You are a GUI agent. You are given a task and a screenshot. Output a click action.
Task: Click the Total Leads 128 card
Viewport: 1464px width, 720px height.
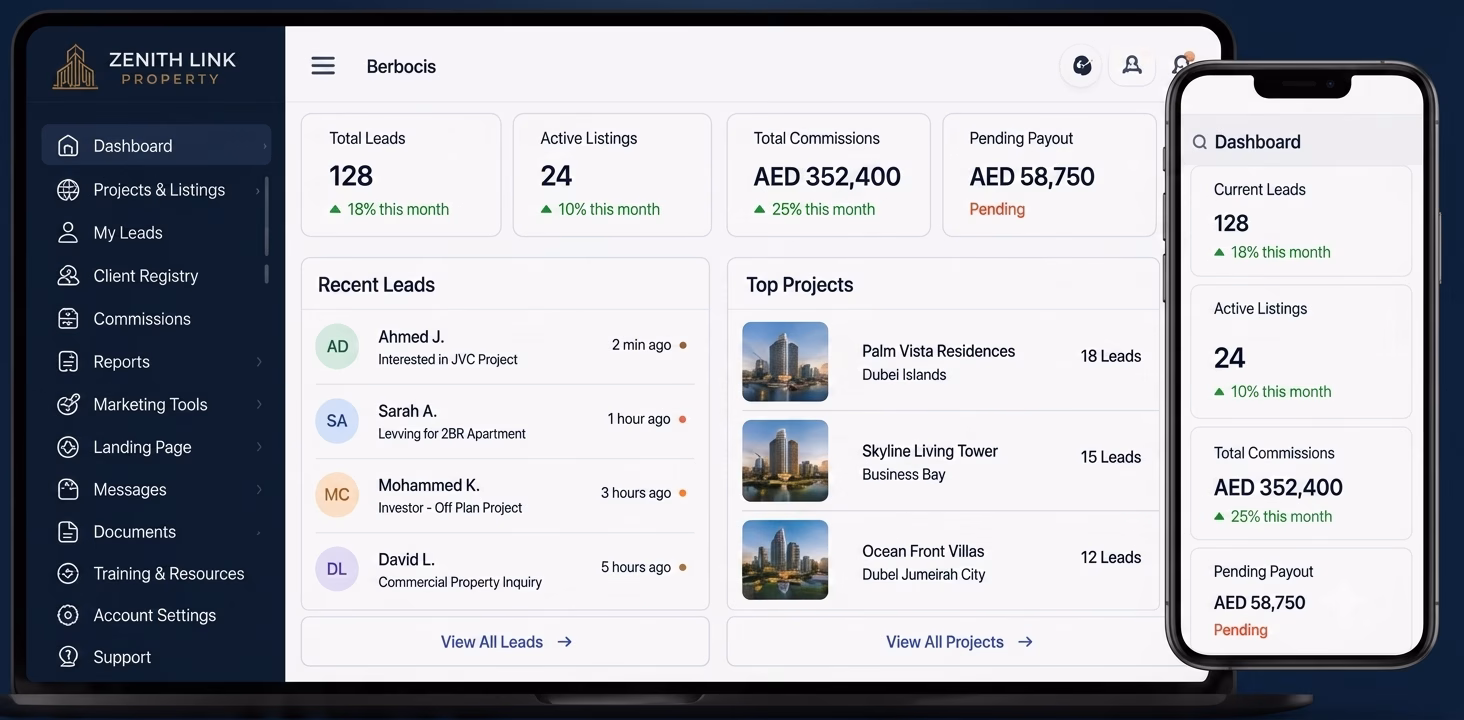point(401,175)
